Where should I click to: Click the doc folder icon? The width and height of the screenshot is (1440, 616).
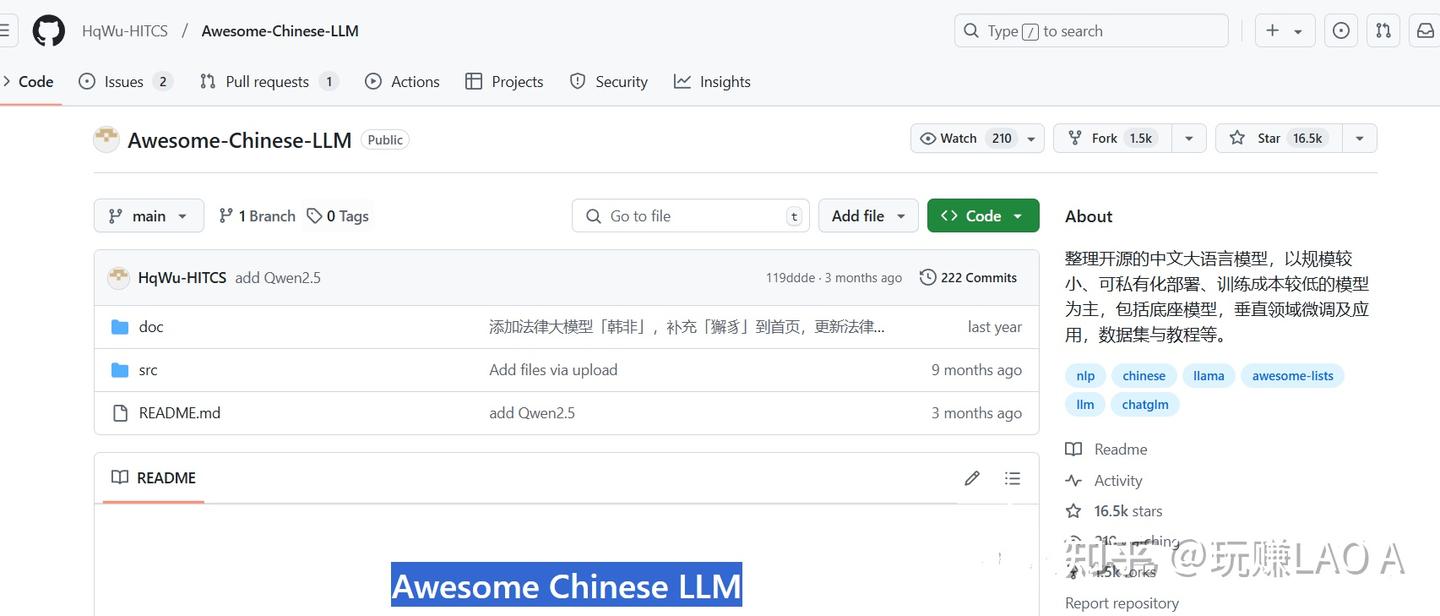click(120, 326)
